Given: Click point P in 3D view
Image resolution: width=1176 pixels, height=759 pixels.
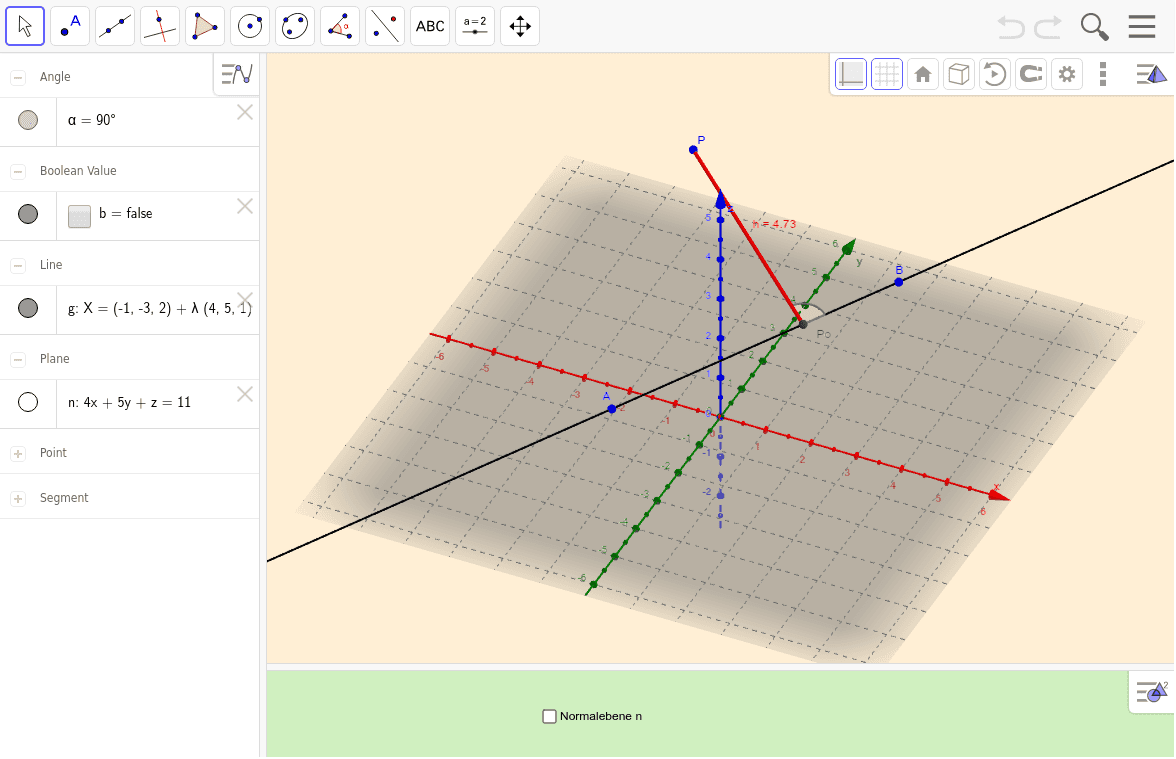Looking at the screenshot, I should coord(693,150).
